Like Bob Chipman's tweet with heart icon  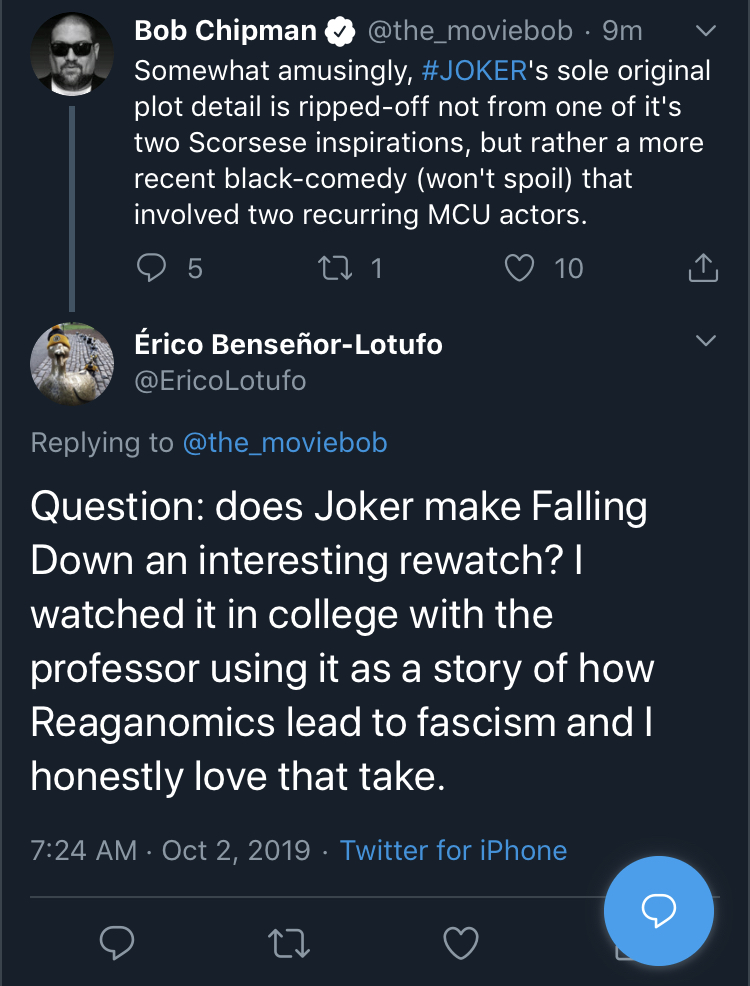pos(519,268)
